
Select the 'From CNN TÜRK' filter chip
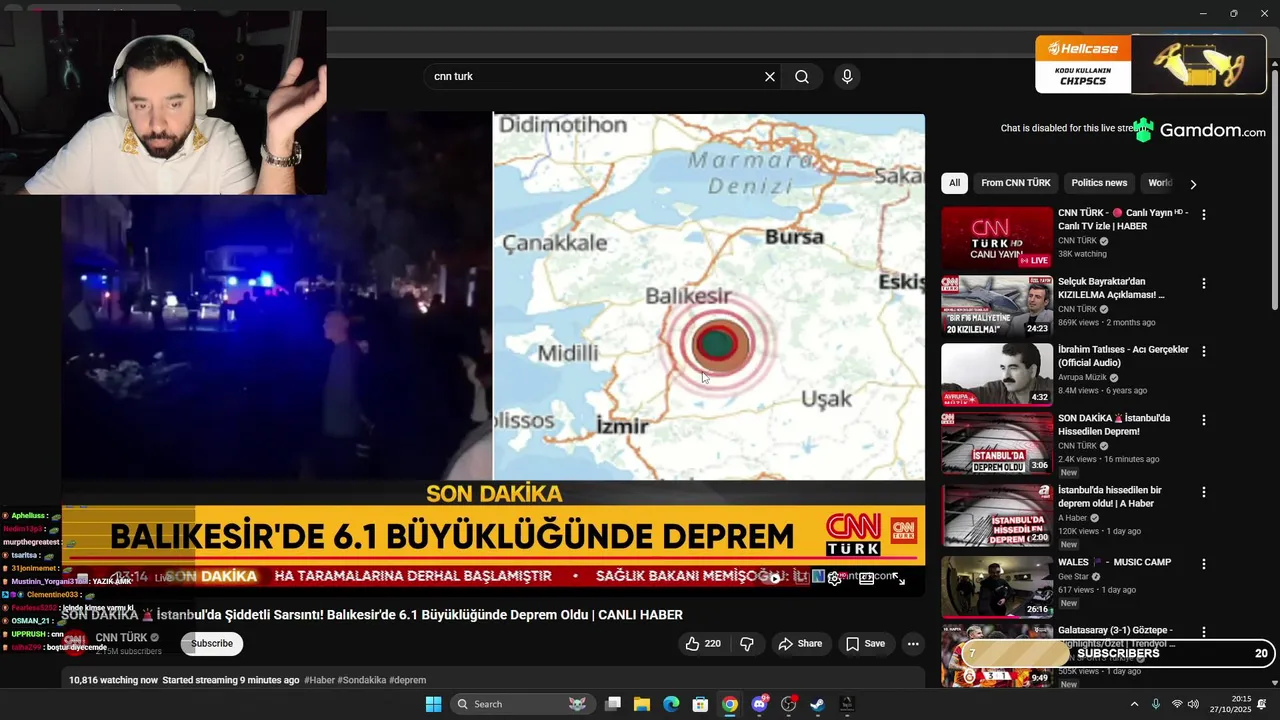pos(1016,183)
